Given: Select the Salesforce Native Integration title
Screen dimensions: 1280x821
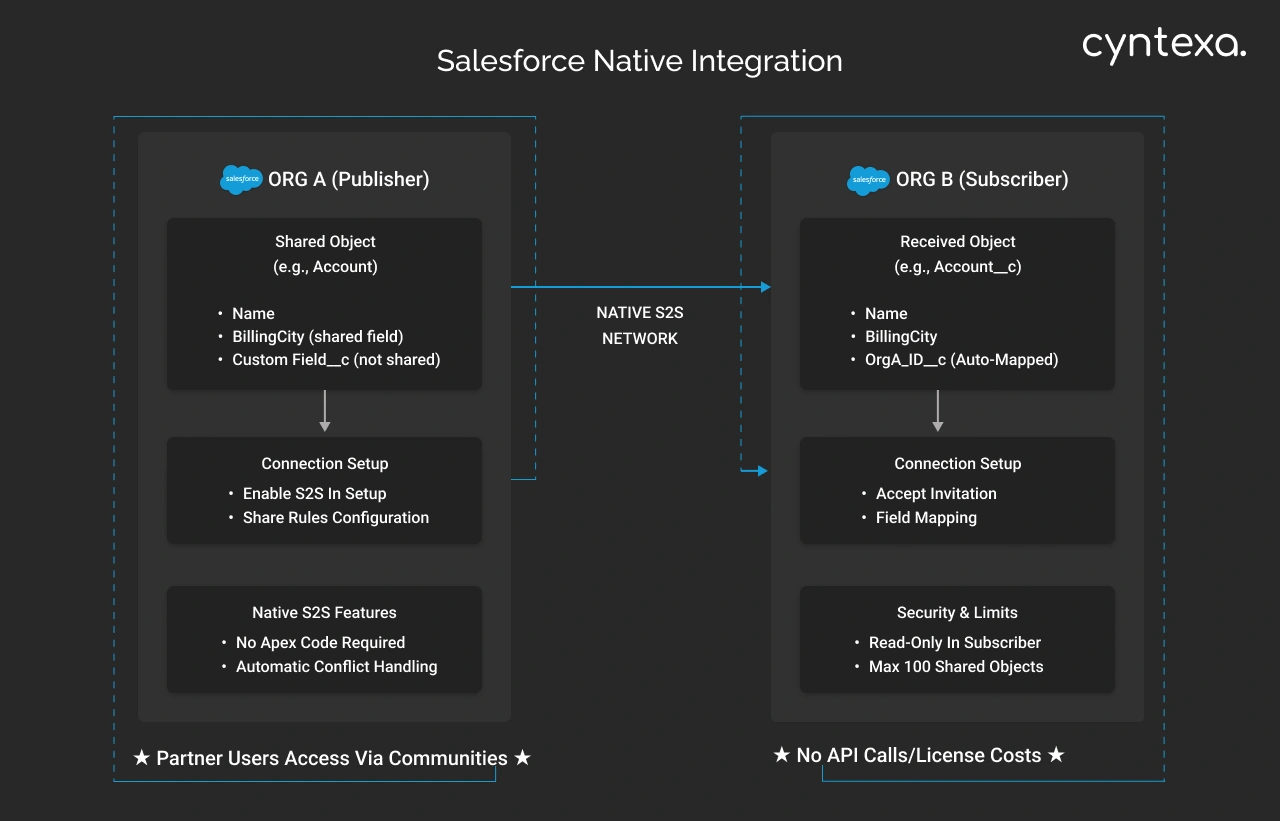Looking at the screenshot, I should [x=640, y=60].
